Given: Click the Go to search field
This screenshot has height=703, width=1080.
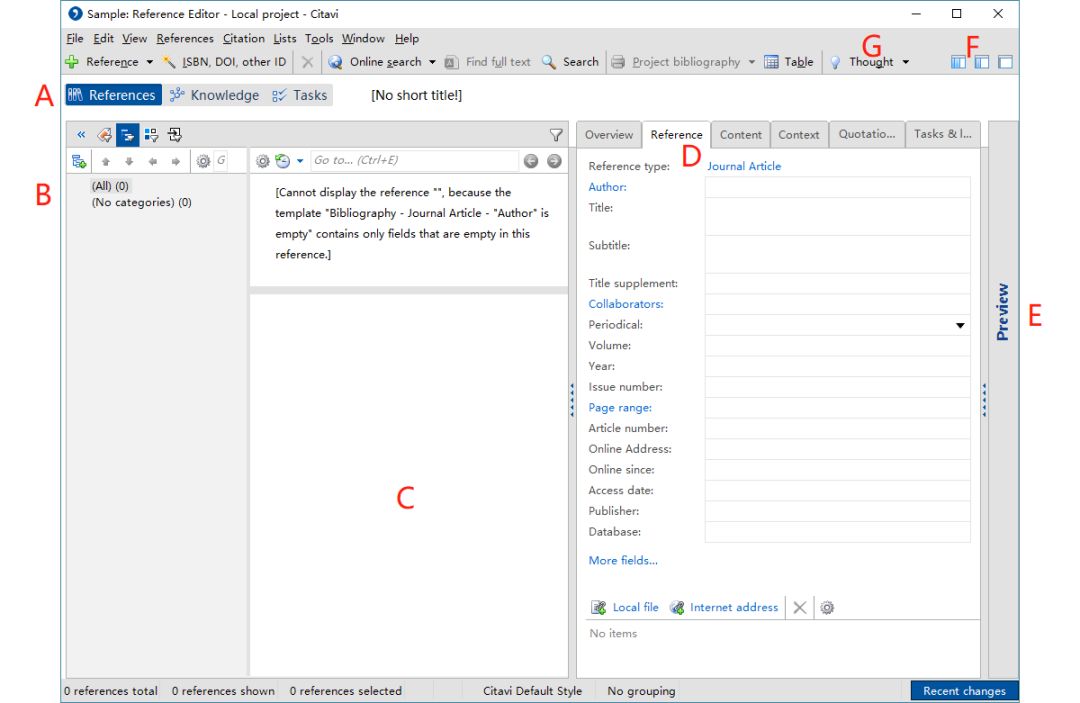Looking at the screenshot, I should [415, 160].
